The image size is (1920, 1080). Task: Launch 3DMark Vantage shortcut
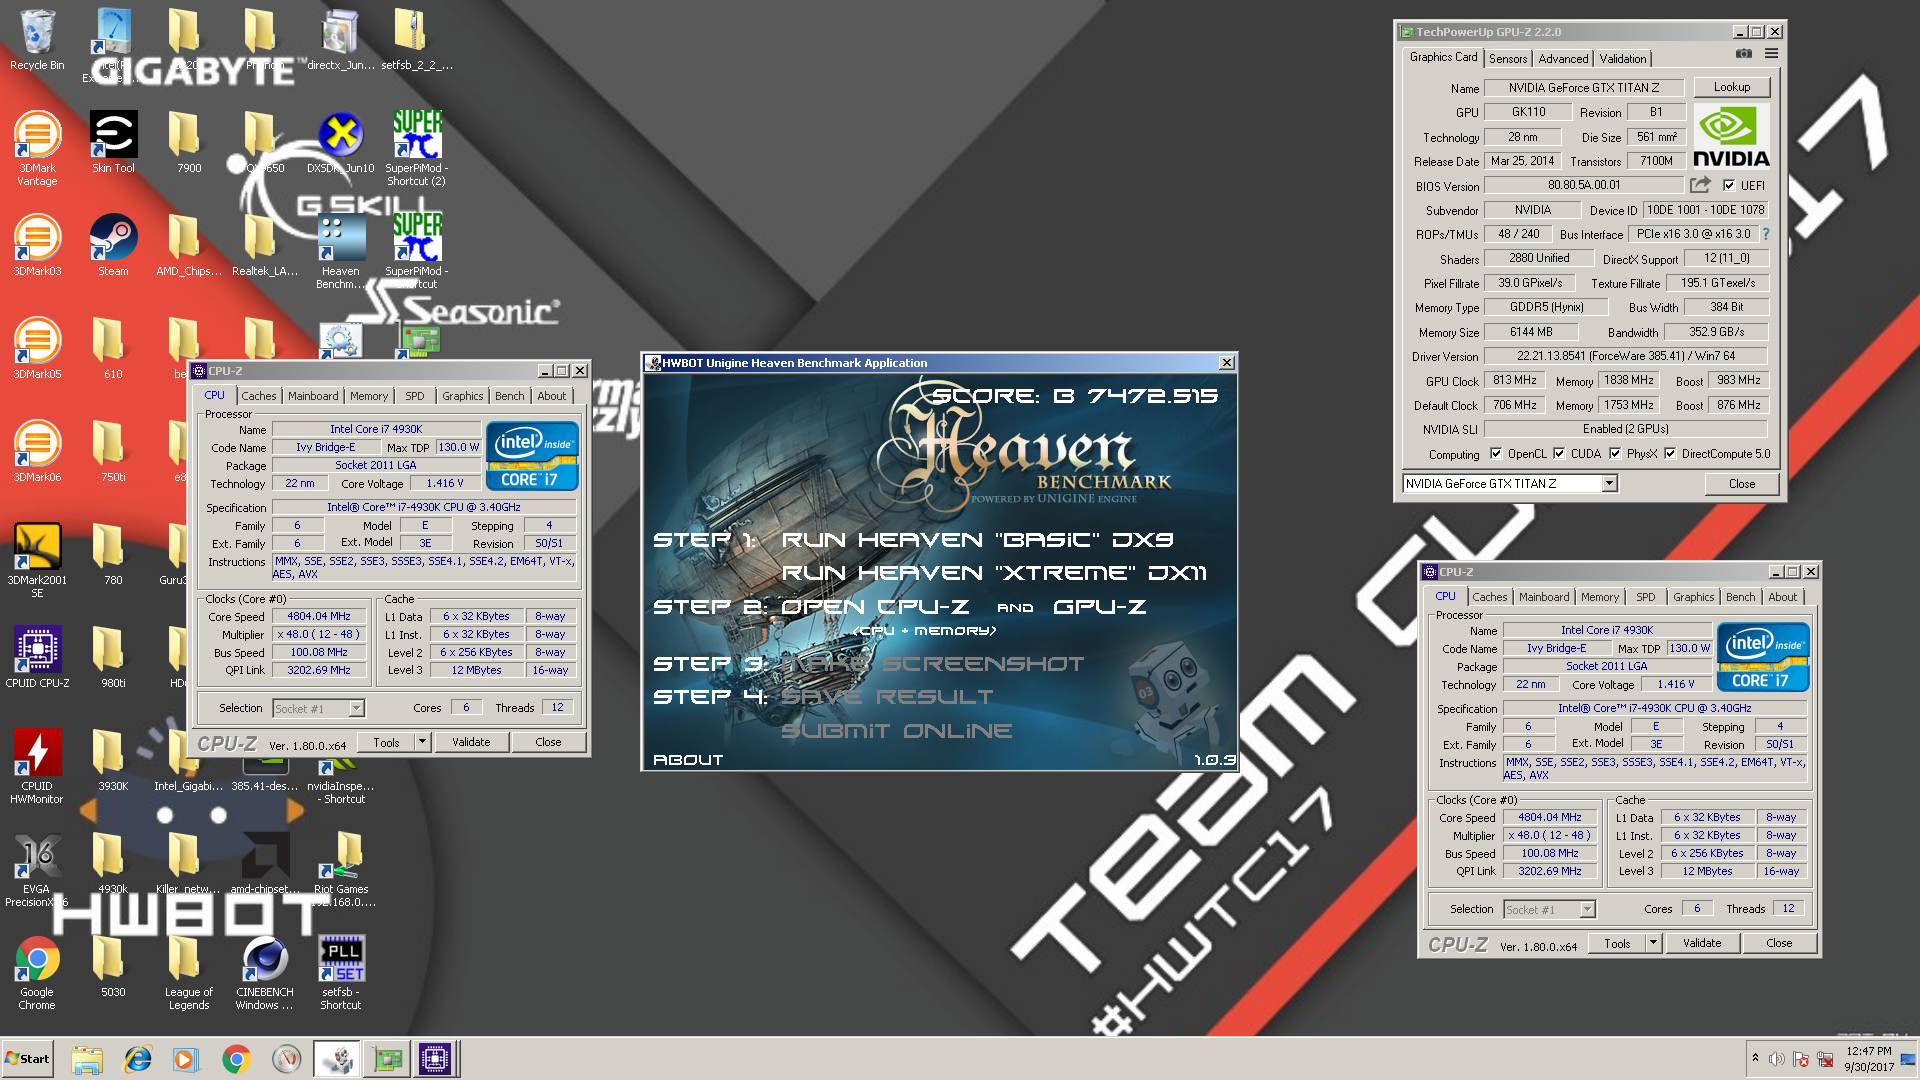37,148
